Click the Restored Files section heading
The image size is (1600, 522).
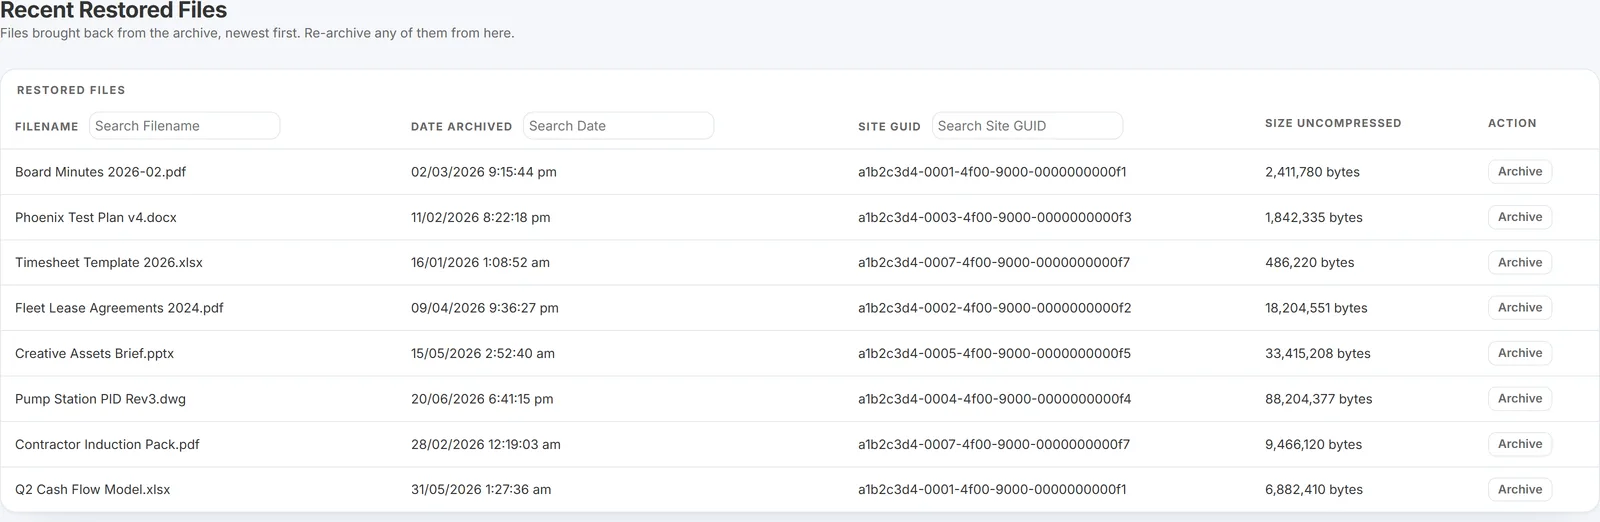tap(71, 90)
